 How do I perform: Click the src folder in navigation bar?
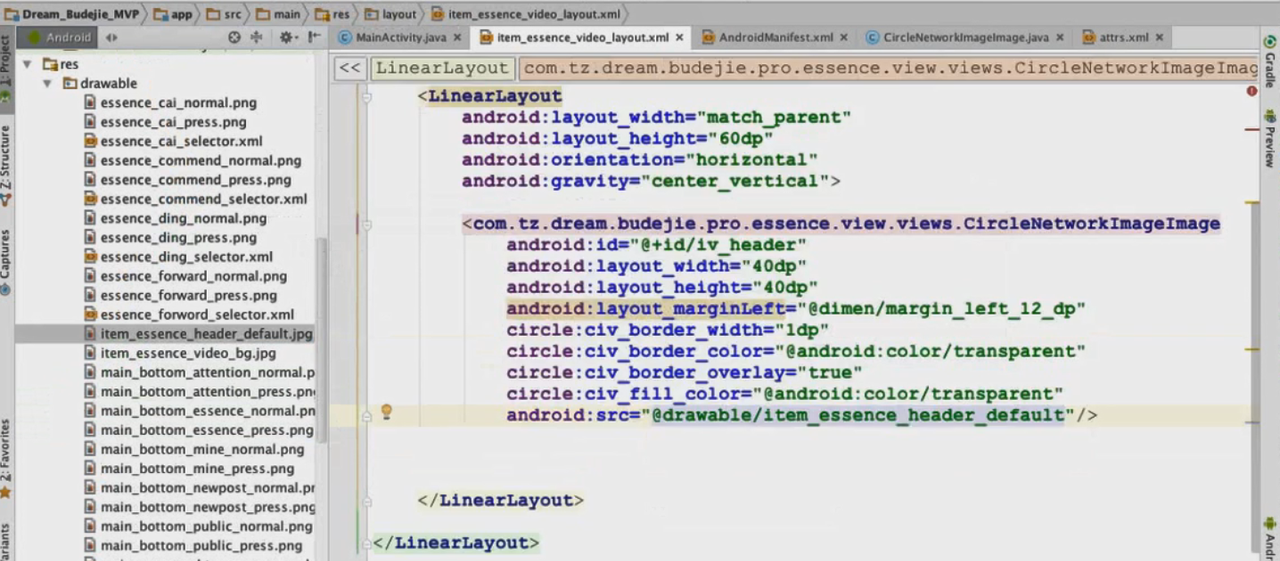point(225,14)
